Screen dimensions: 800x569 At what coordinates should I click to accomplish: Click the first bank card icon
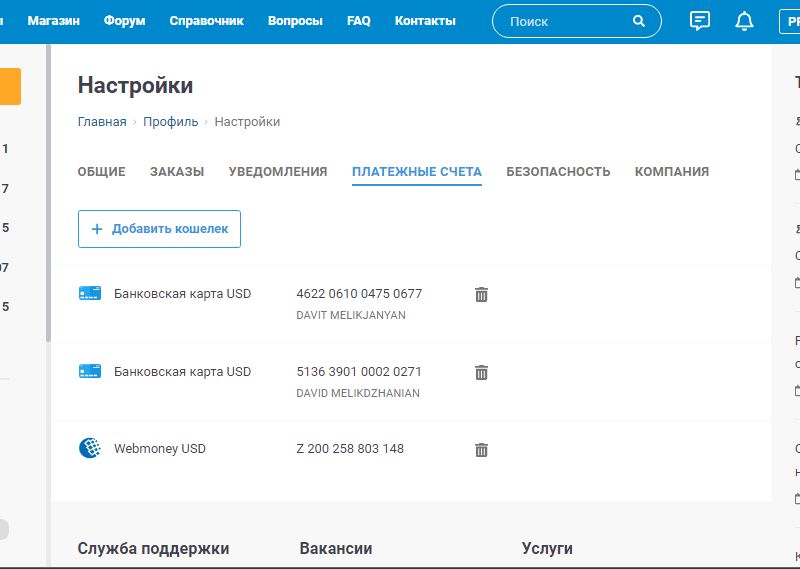tap(90, 293)
